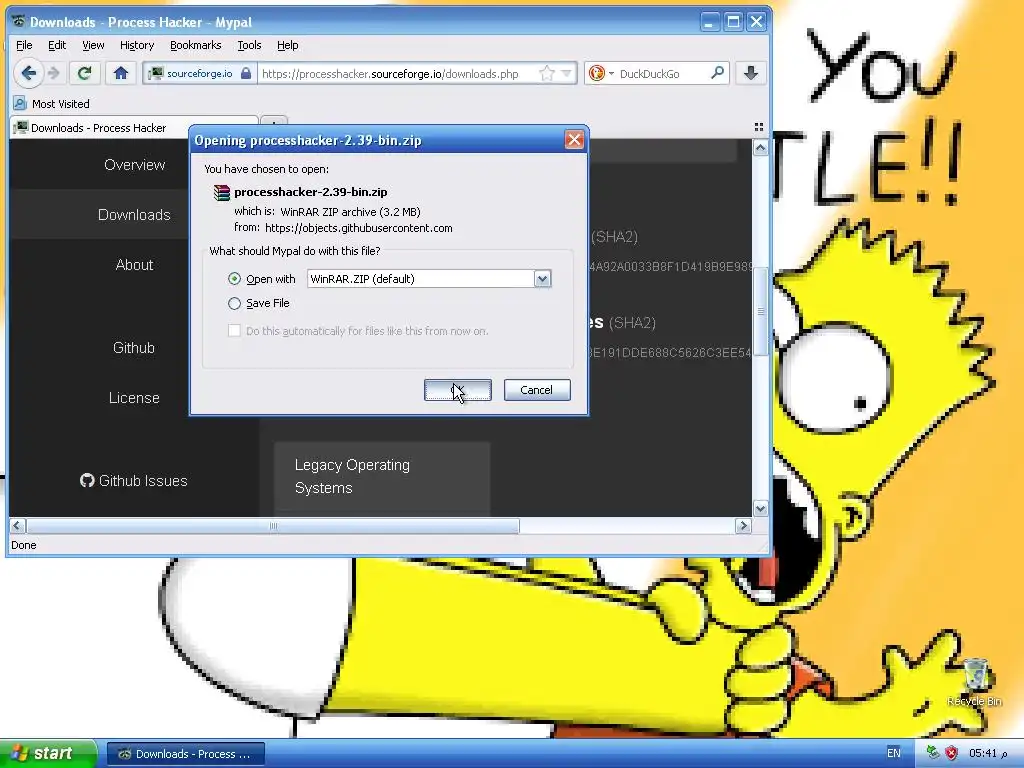Reload the page with the refresh icon
This screenshot has width=1024, height=768.
(84, 73)
